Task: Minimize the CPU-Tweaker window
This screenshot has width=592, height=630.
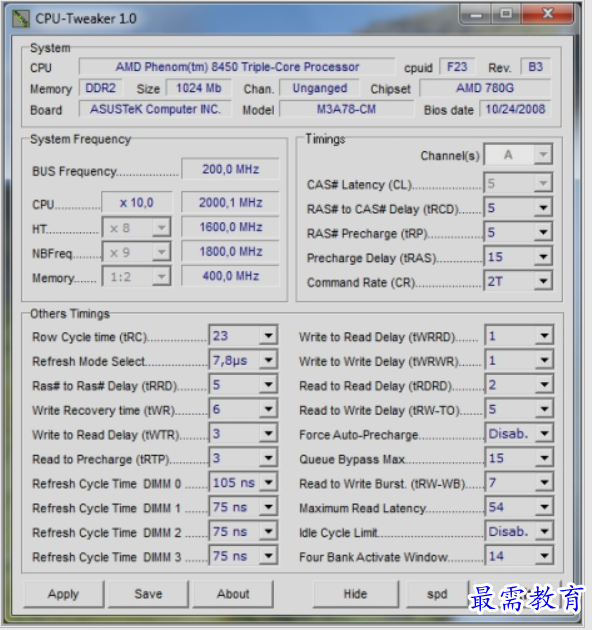Action: 475,15
